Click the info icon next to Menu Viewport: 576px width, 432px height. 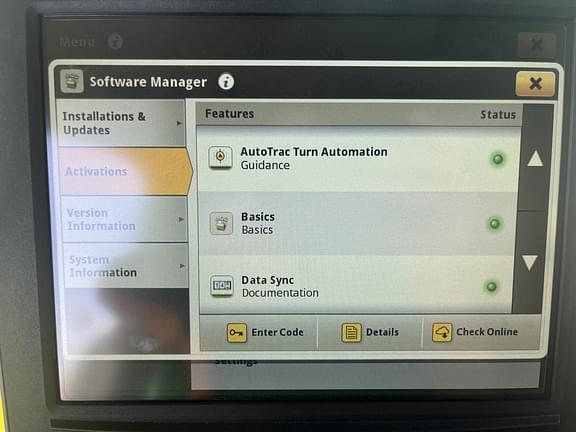pos(115,41)
